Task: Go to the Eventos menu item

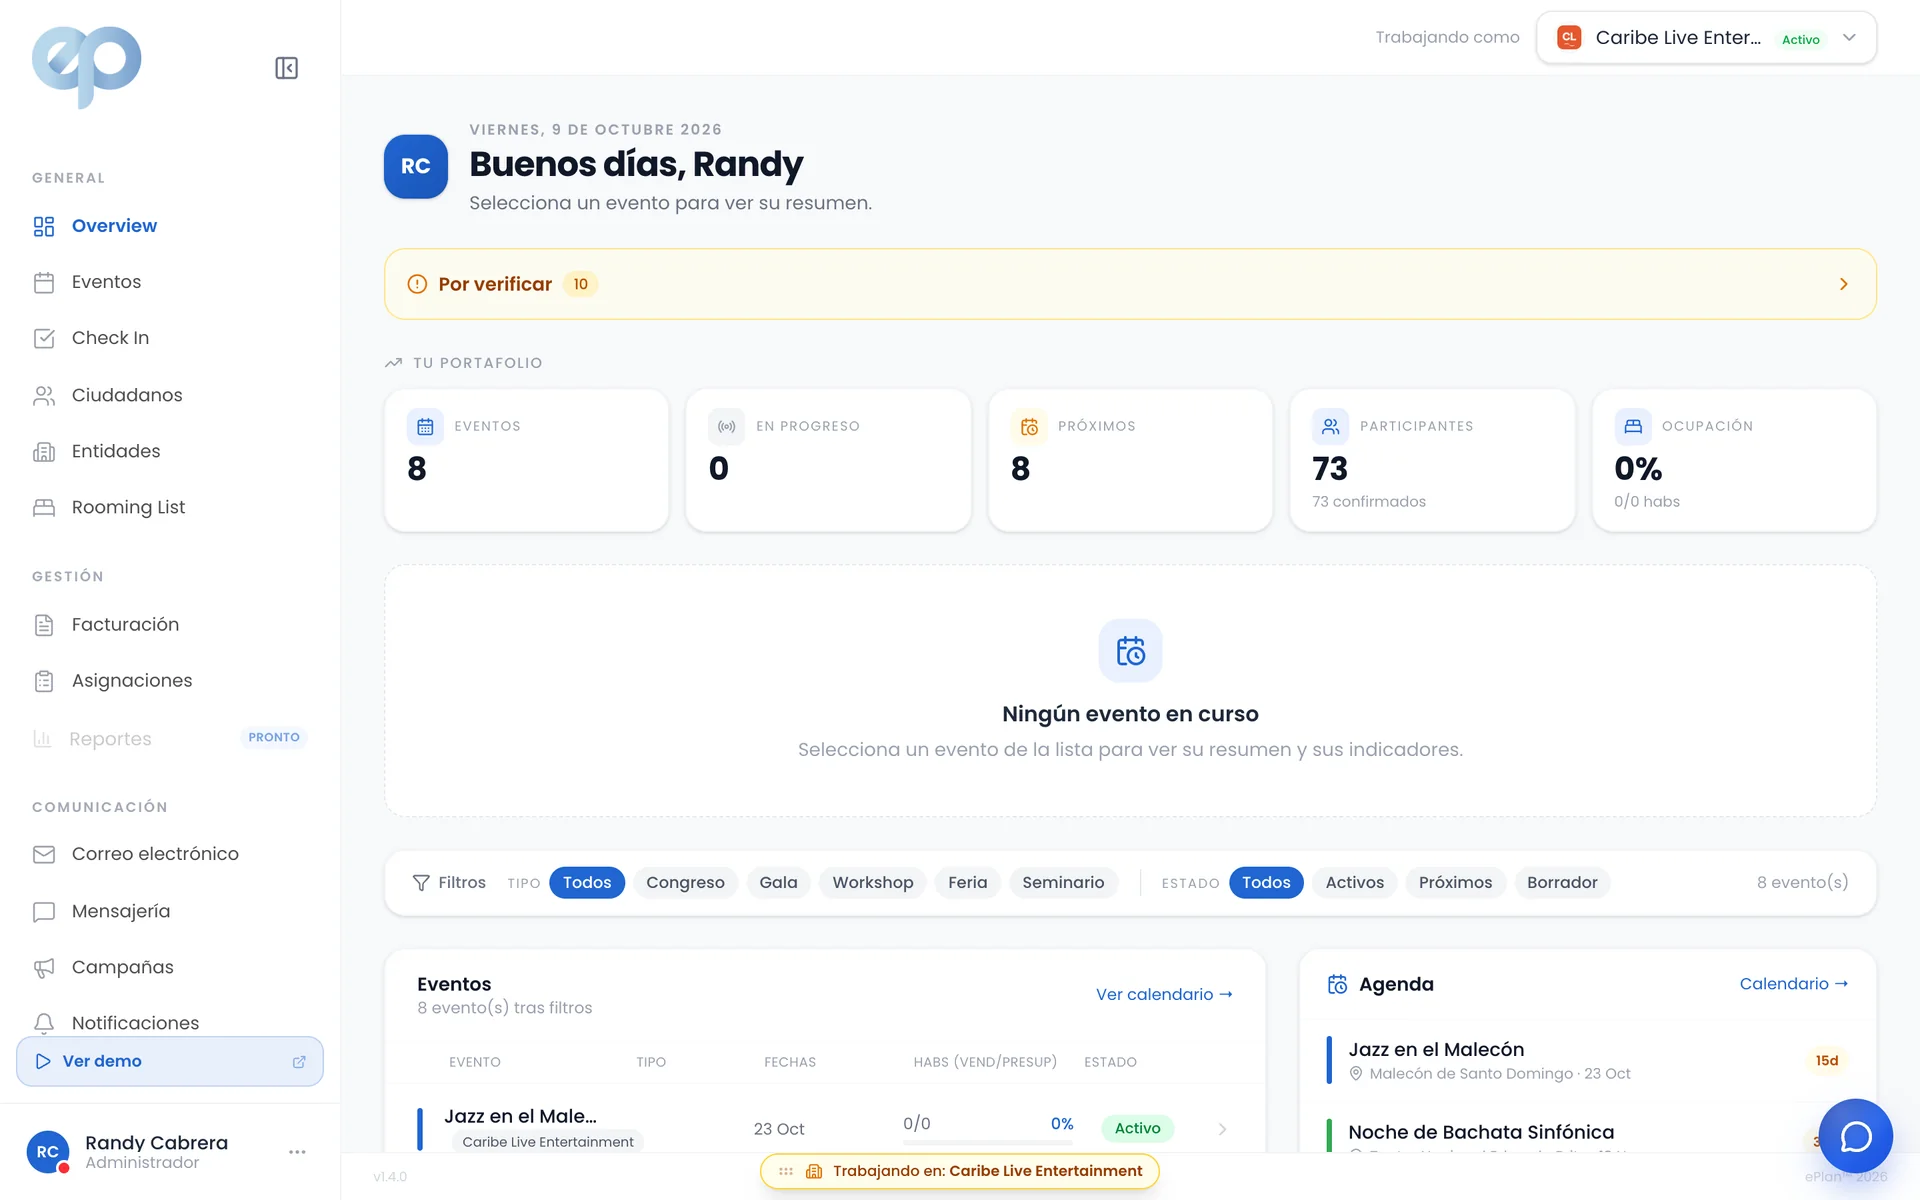Action: (170, 282)
